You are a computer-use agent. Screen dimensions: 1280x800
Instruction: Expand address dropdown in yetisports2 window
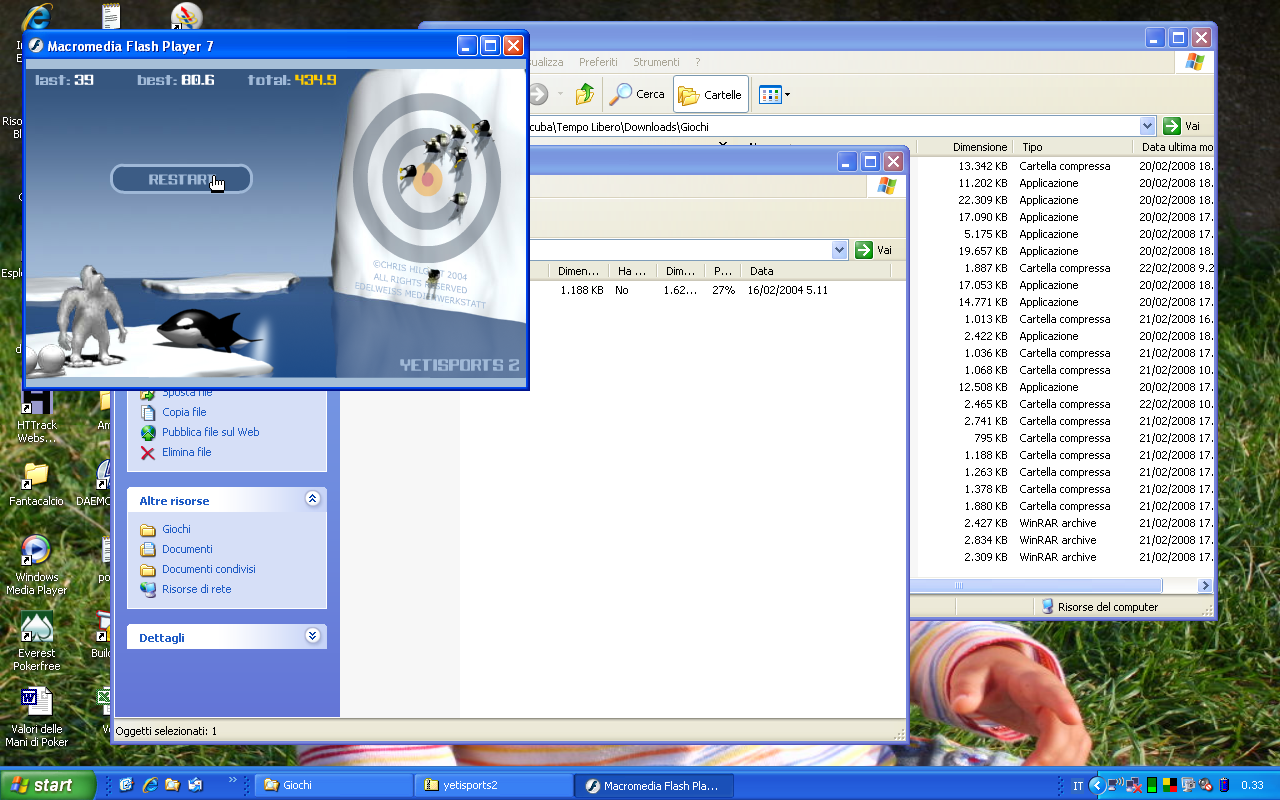point(840,250)
